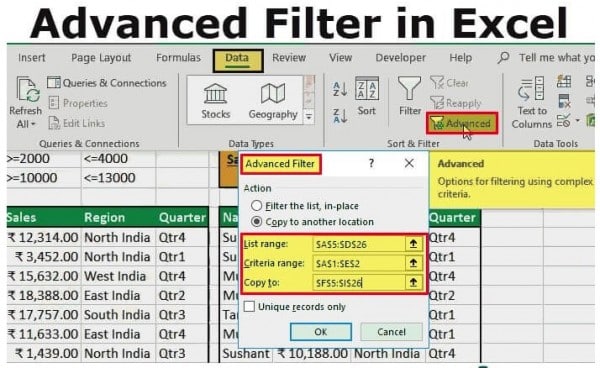Select cell with ₹ 18,388.00
The image size is (600, 368).
click(x=43, y=295)
